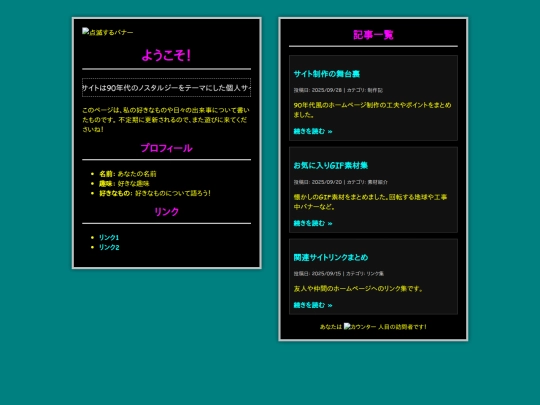Image resolution: width=540 pixels, height=405 pixels.
Task: Click summary text 懐かしのGIF素材
Action: pos(370,202)
